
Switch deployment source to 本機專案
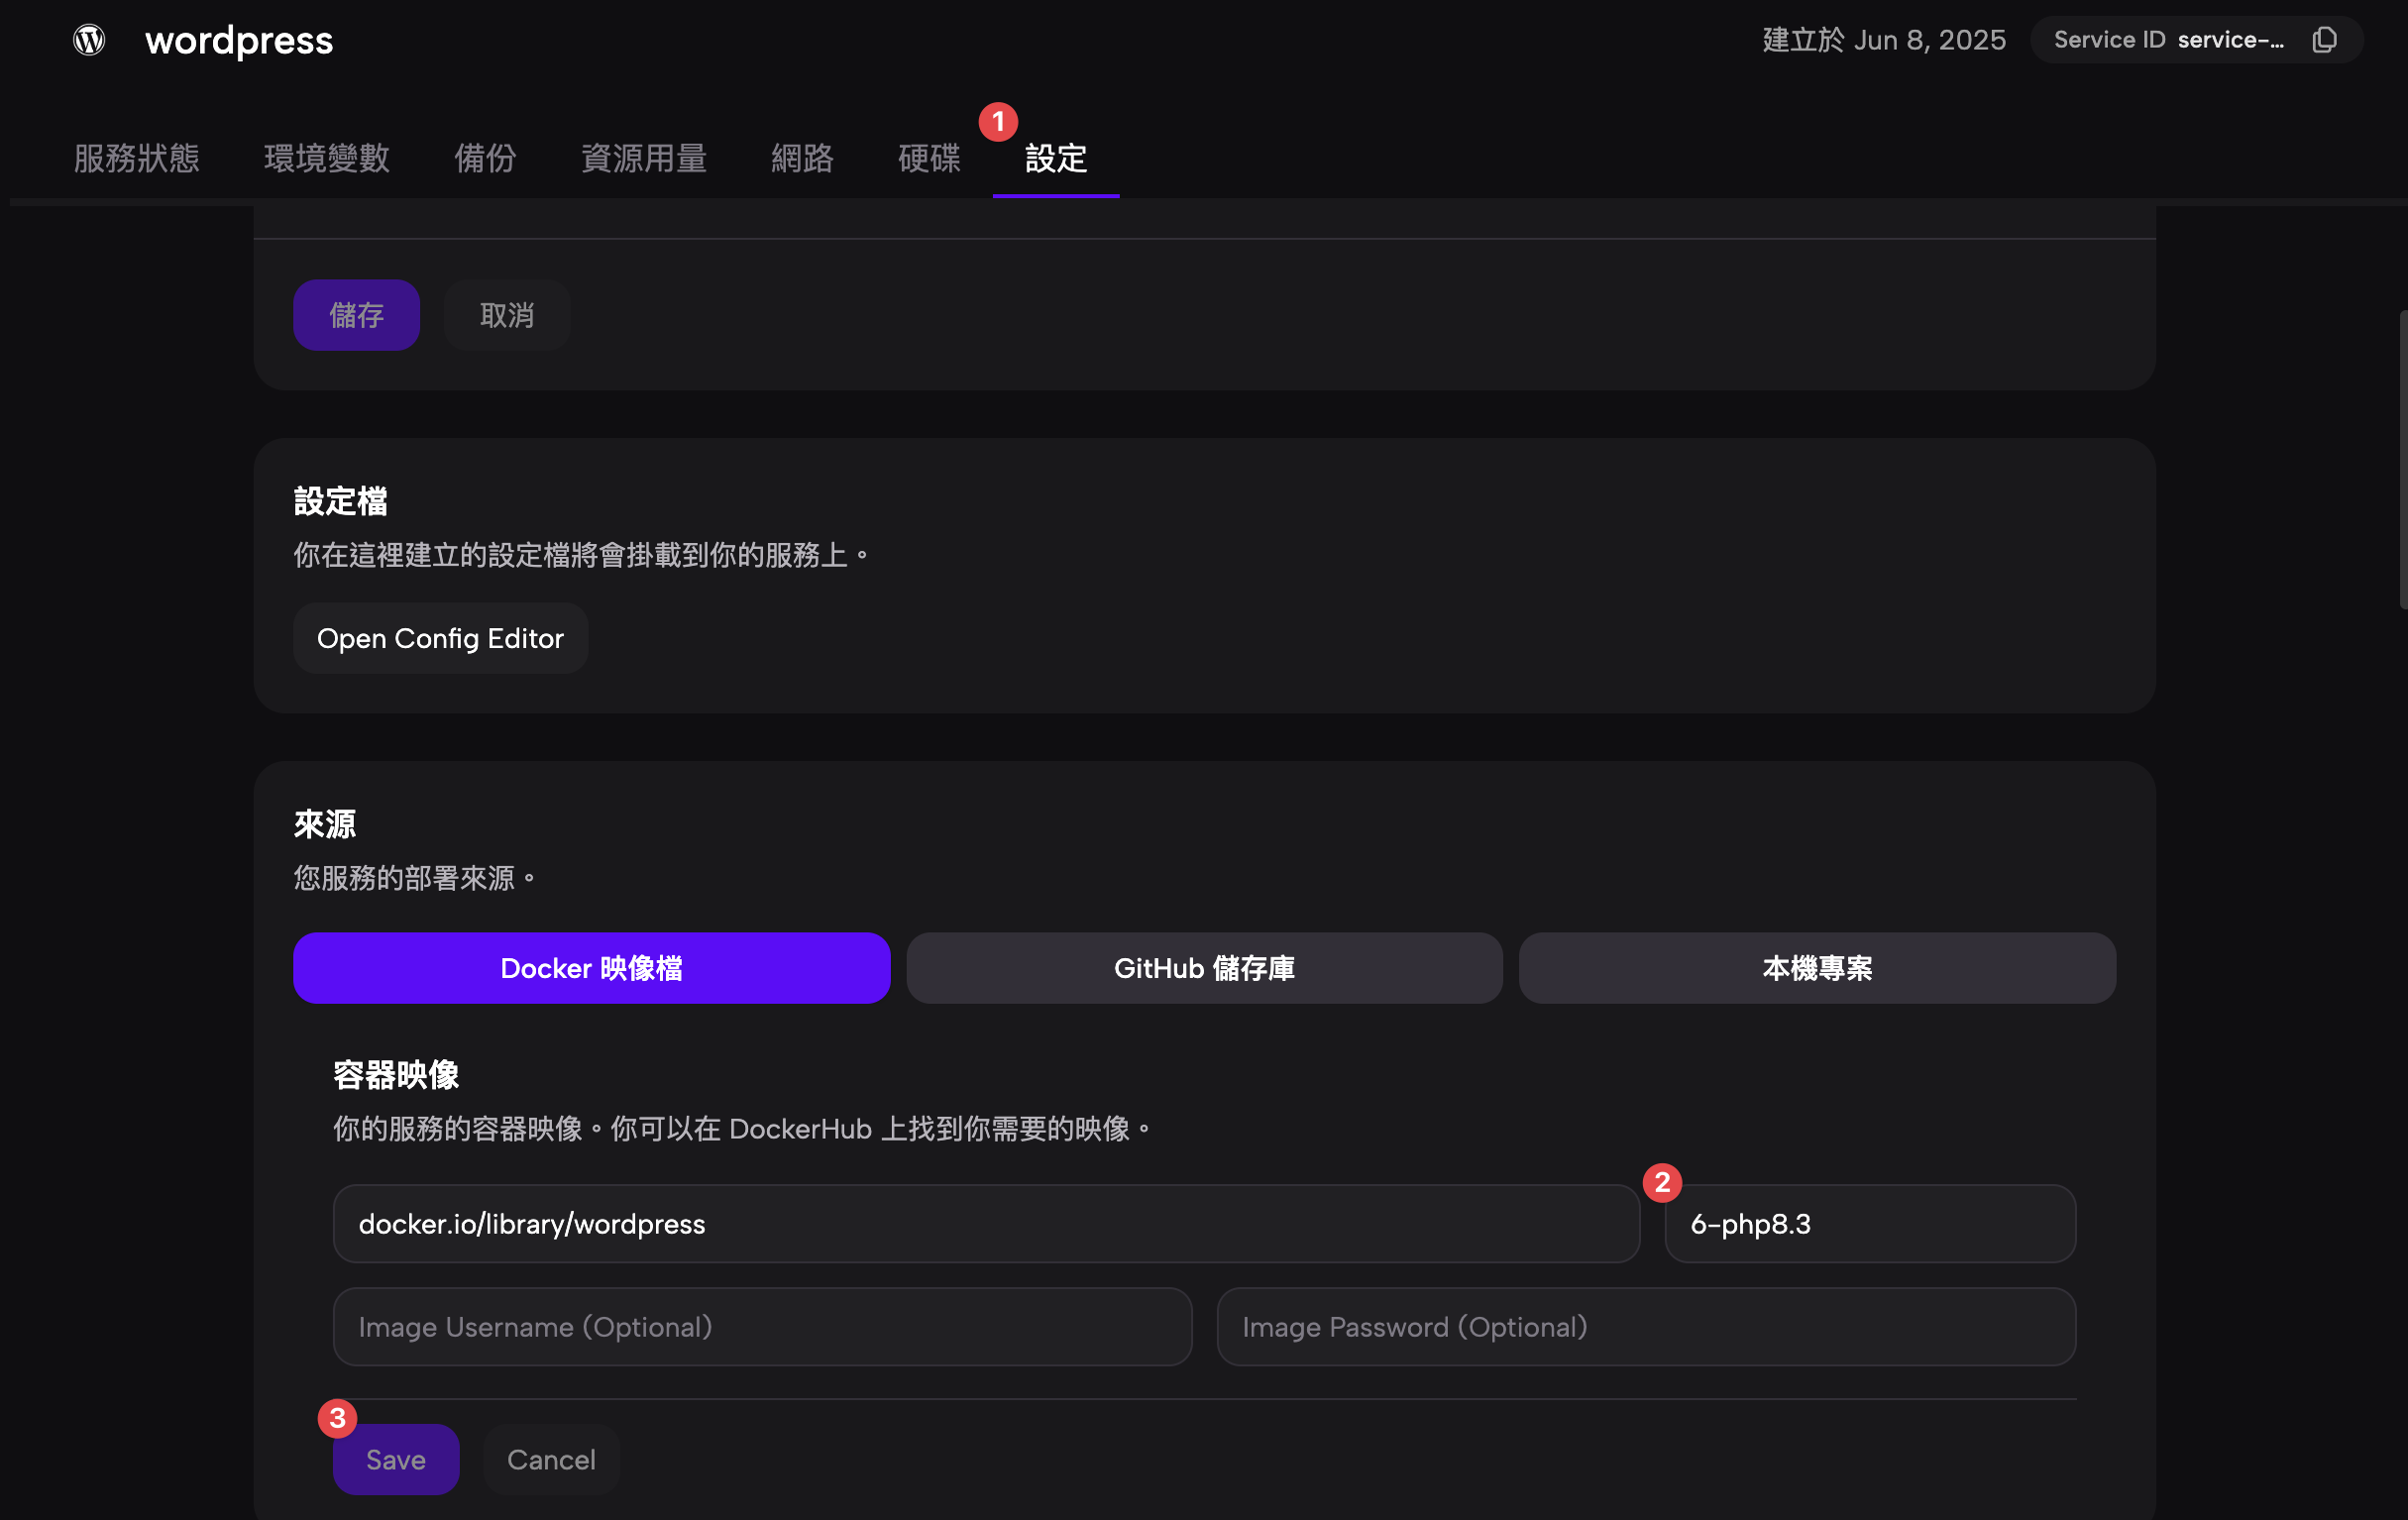coord(1817,967)
